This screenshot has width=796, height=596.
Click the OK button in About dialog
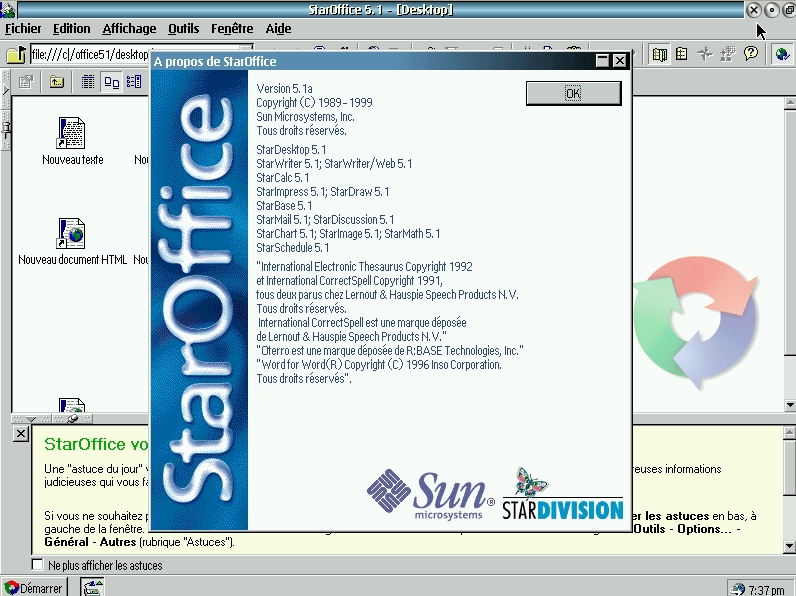pyautogui.click(x=573, y=93)
